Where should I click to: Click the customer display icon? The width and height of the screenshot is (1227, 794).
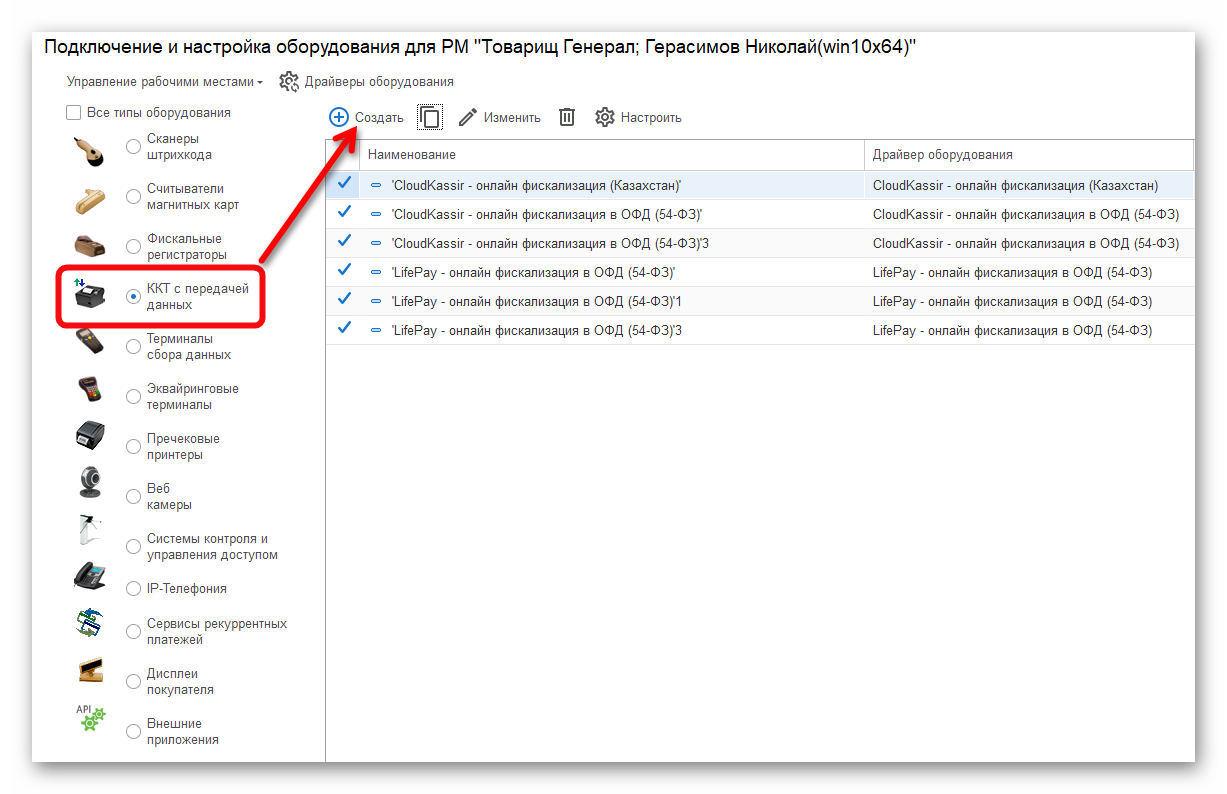[x=89, y=671]
